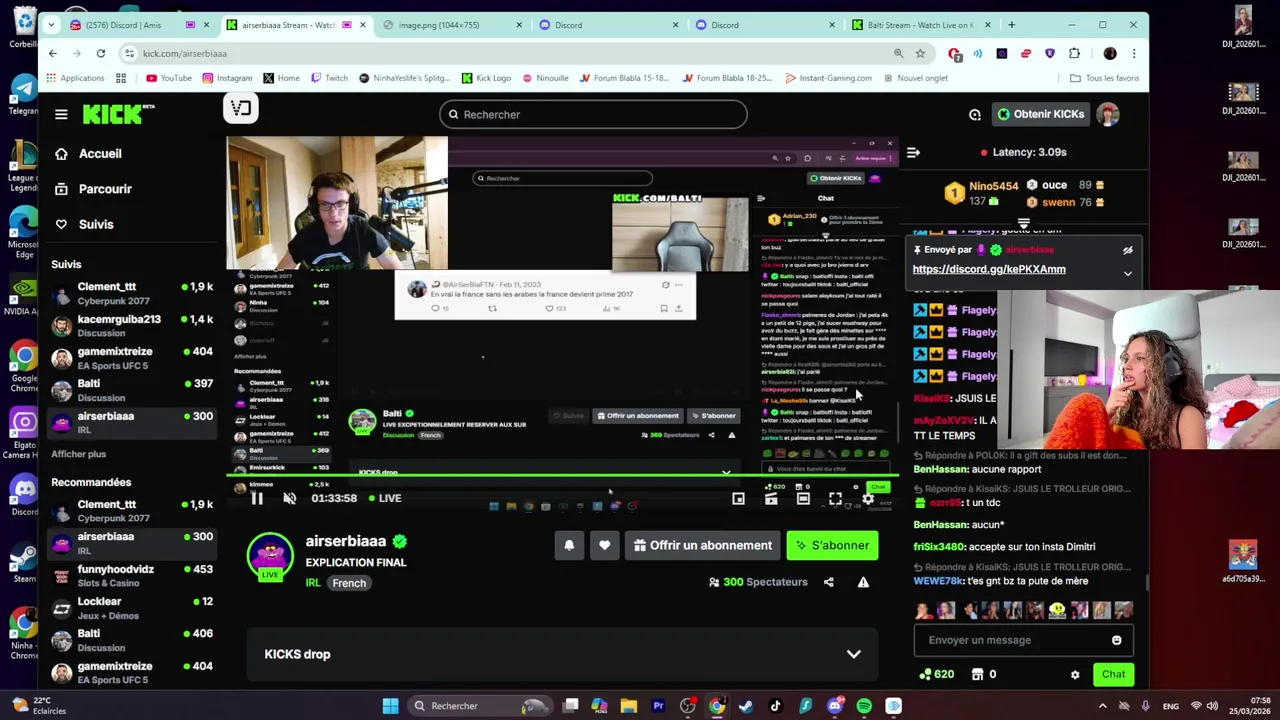Screen dimensions: 1280x720
Task: Open the Chrome tab search dropdown
Action: pos(52,25)
